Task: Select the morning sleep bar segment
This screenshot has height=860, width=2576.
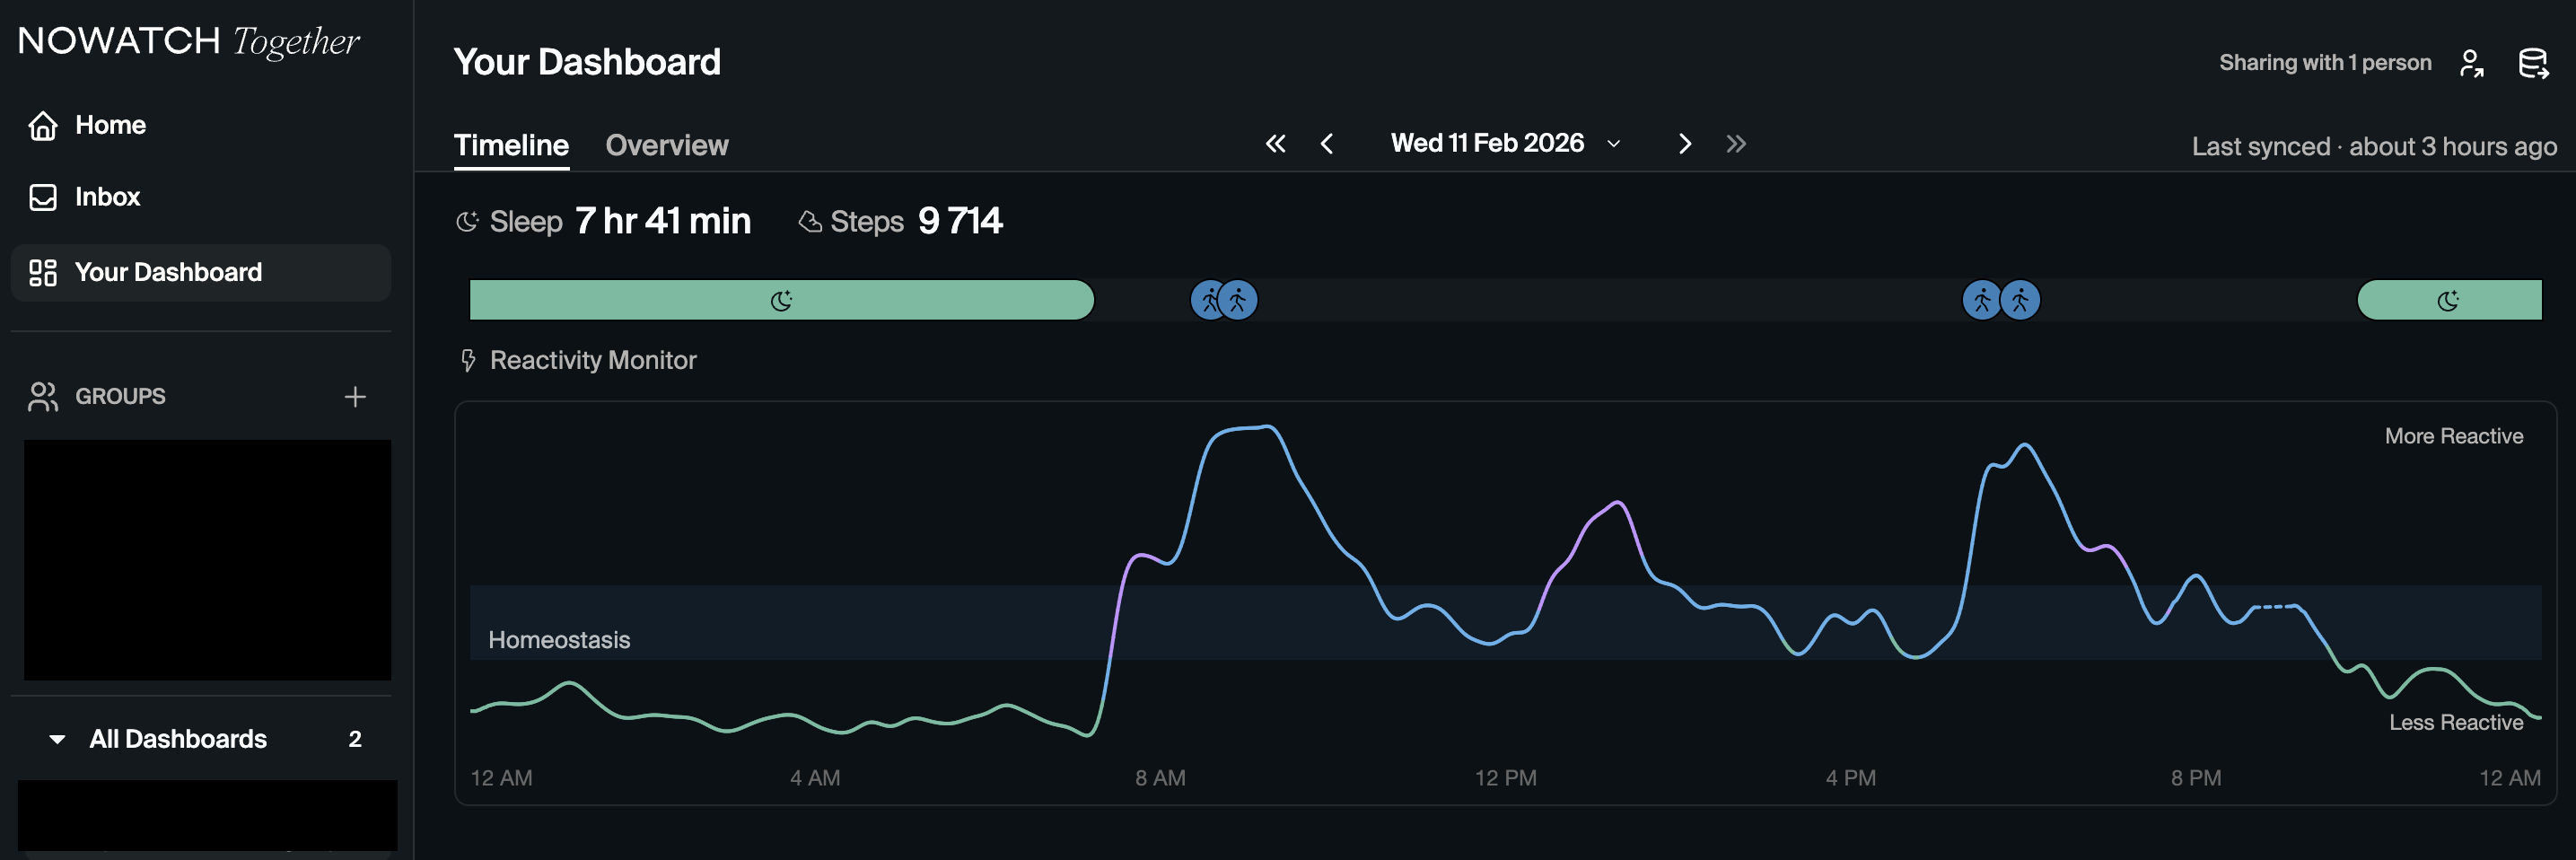Action: tap(782, 300)
